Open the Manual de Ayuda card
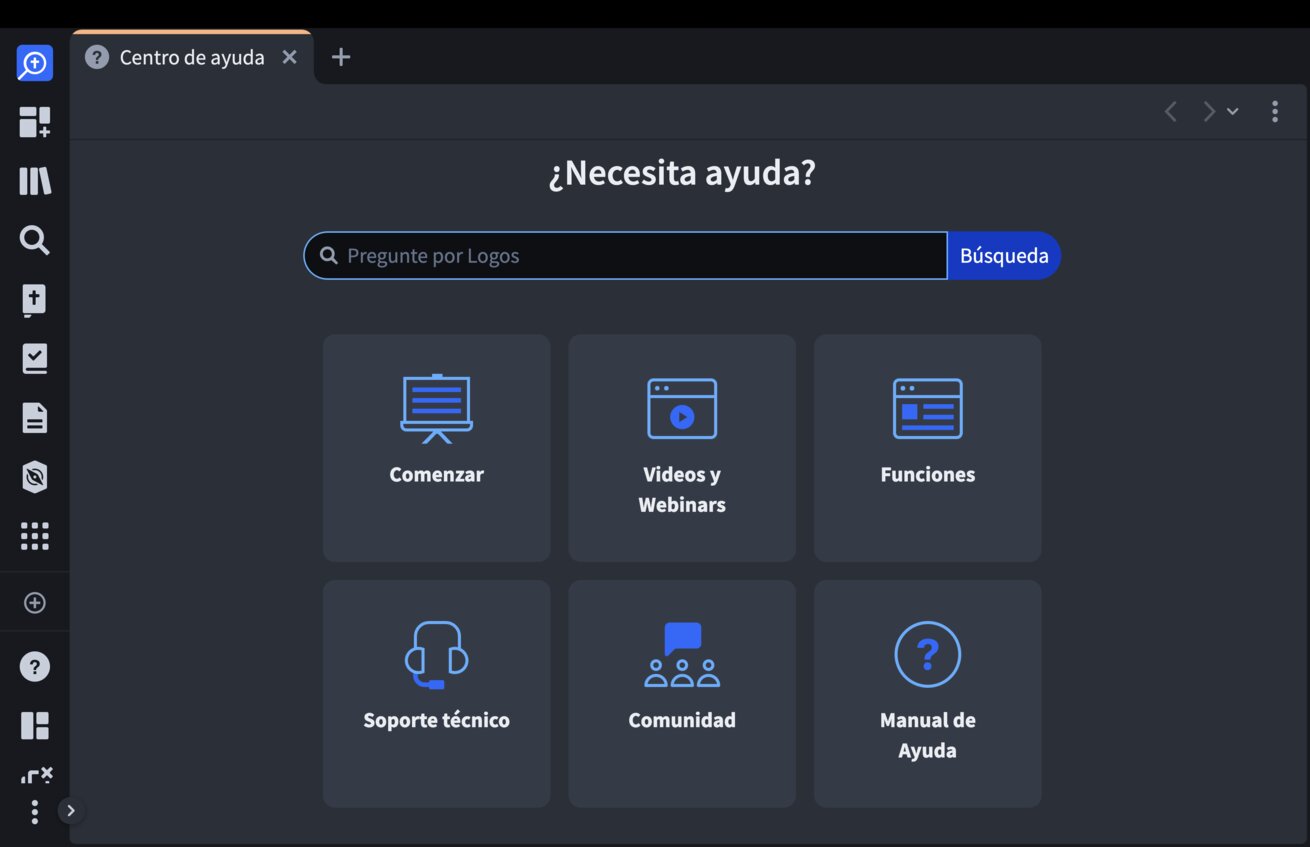The width and height of the screenshot is (1310, 847). tap(928, 694)
